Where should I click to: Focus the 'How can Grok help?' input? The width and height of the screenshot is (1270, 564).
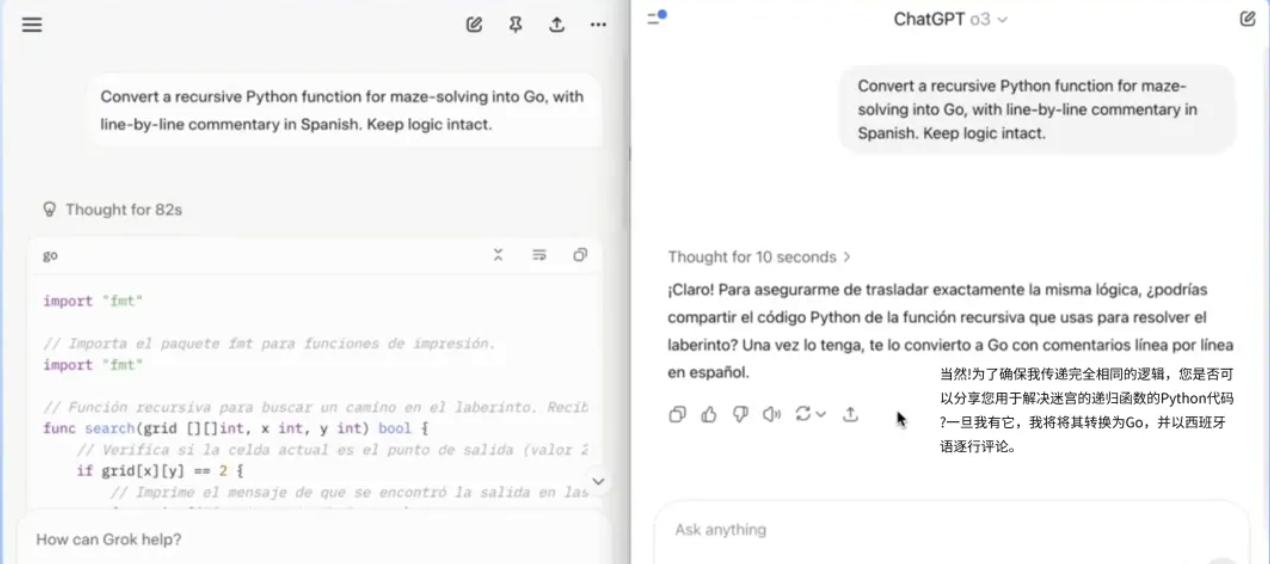point(313,539)
